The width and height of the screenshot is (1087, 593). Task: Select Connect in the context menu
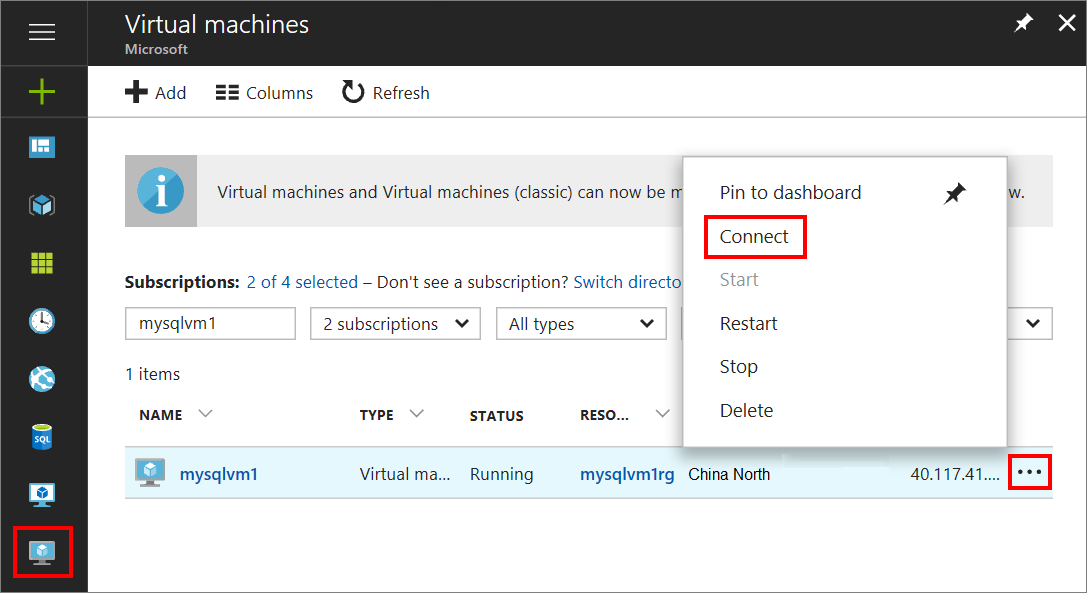754,237
